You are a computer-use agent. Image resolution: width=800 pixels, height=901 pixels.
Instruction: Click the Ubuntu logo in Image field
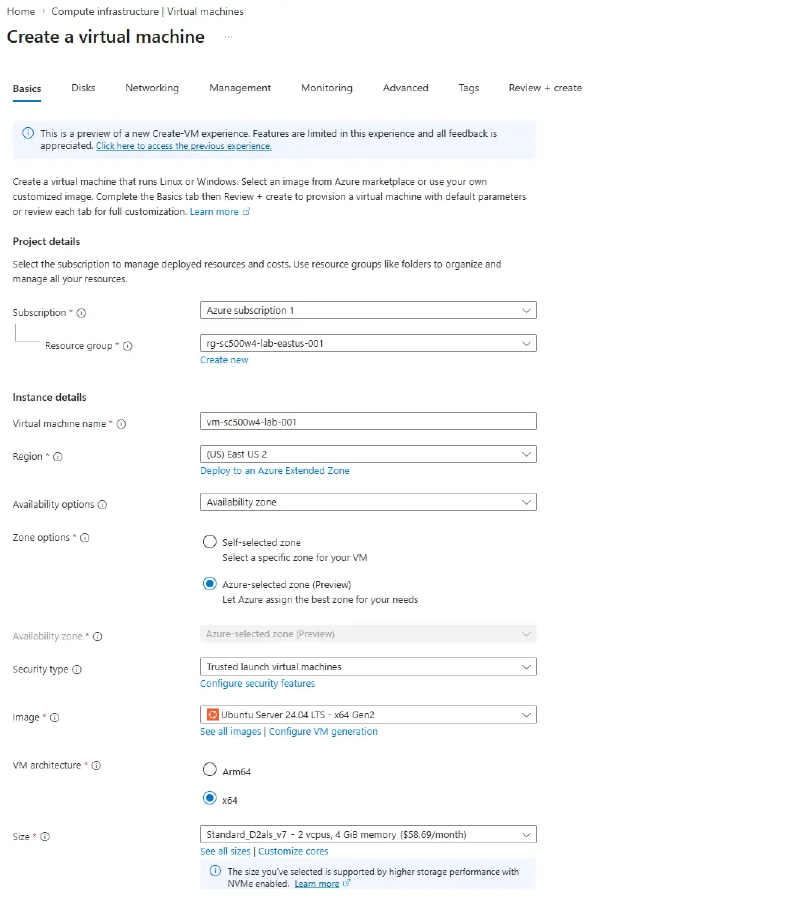213,715
